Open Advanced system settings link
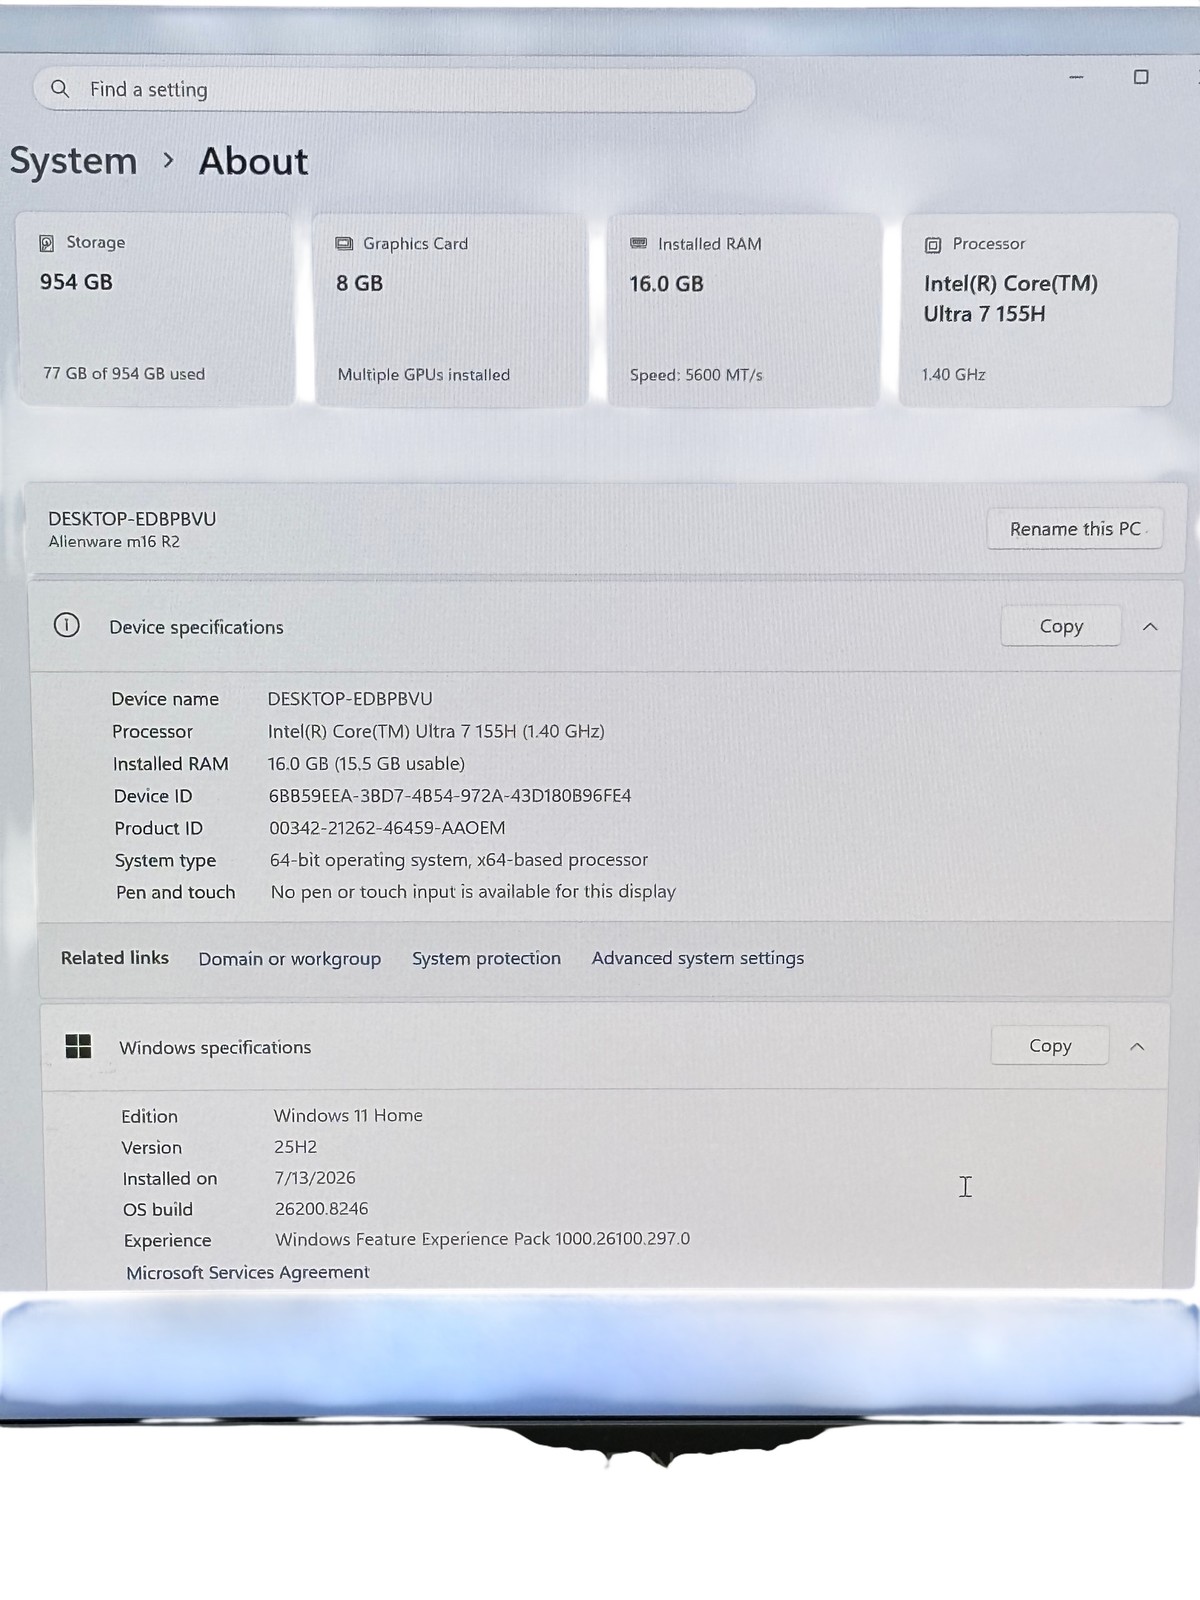 (x=698, y=958)
